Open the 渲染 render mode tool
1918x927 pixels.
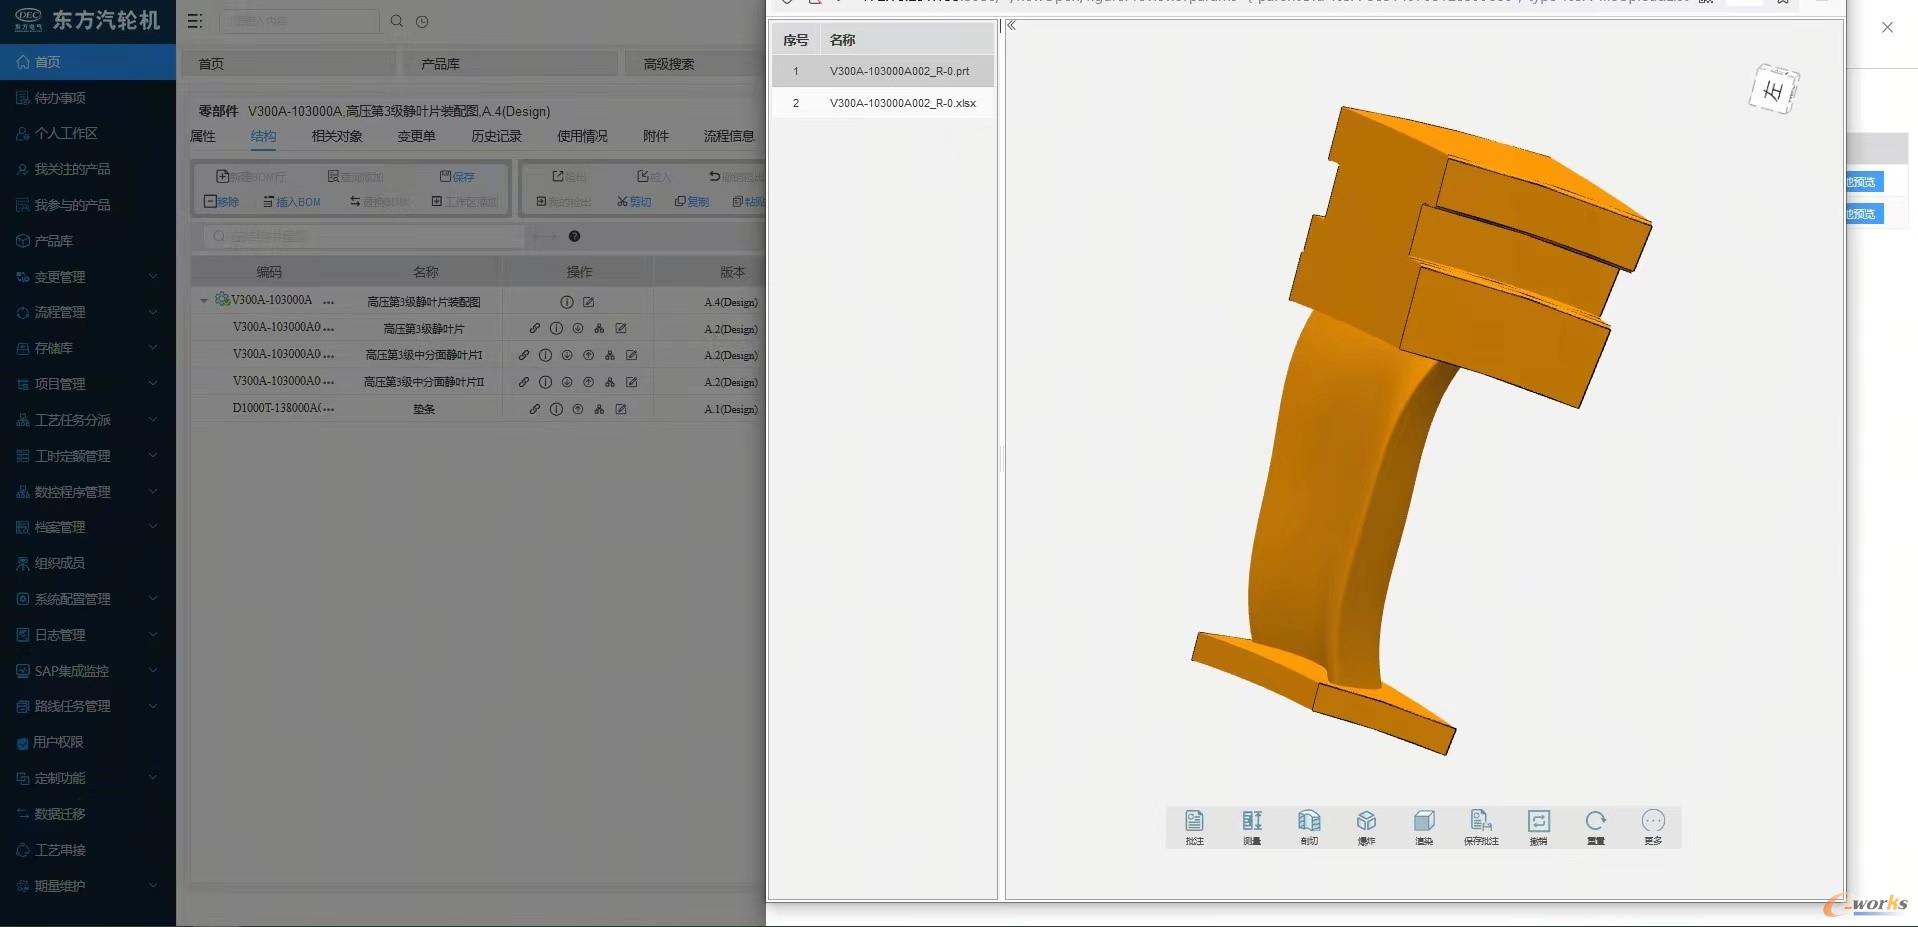tap(1424, 827)
